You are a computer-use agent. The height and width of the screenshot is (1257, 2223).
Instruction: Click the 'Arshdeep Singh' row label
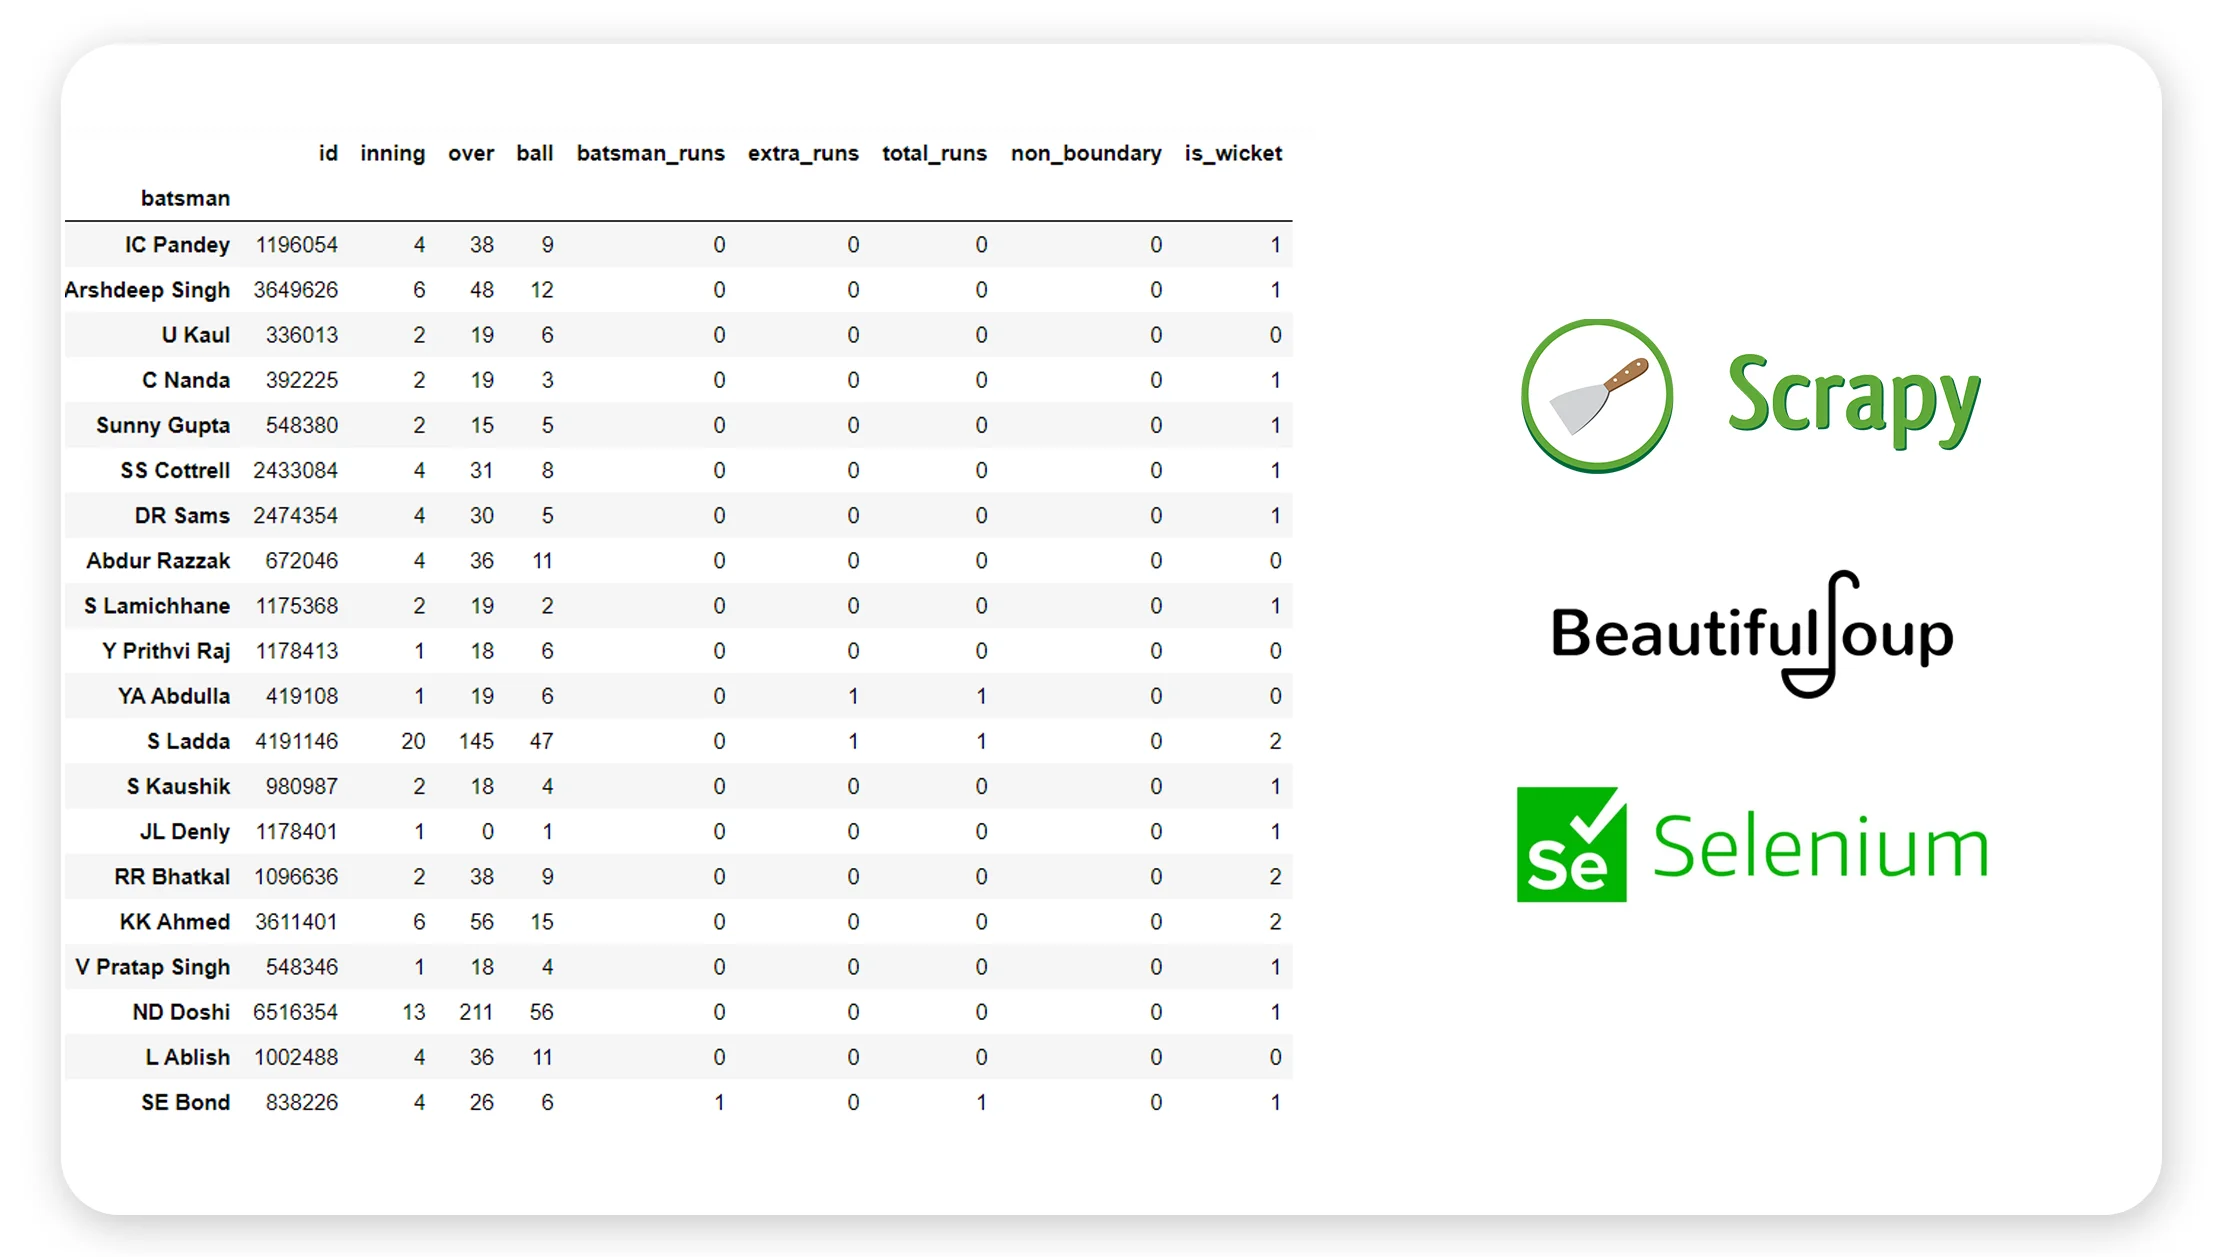[147, 290]
